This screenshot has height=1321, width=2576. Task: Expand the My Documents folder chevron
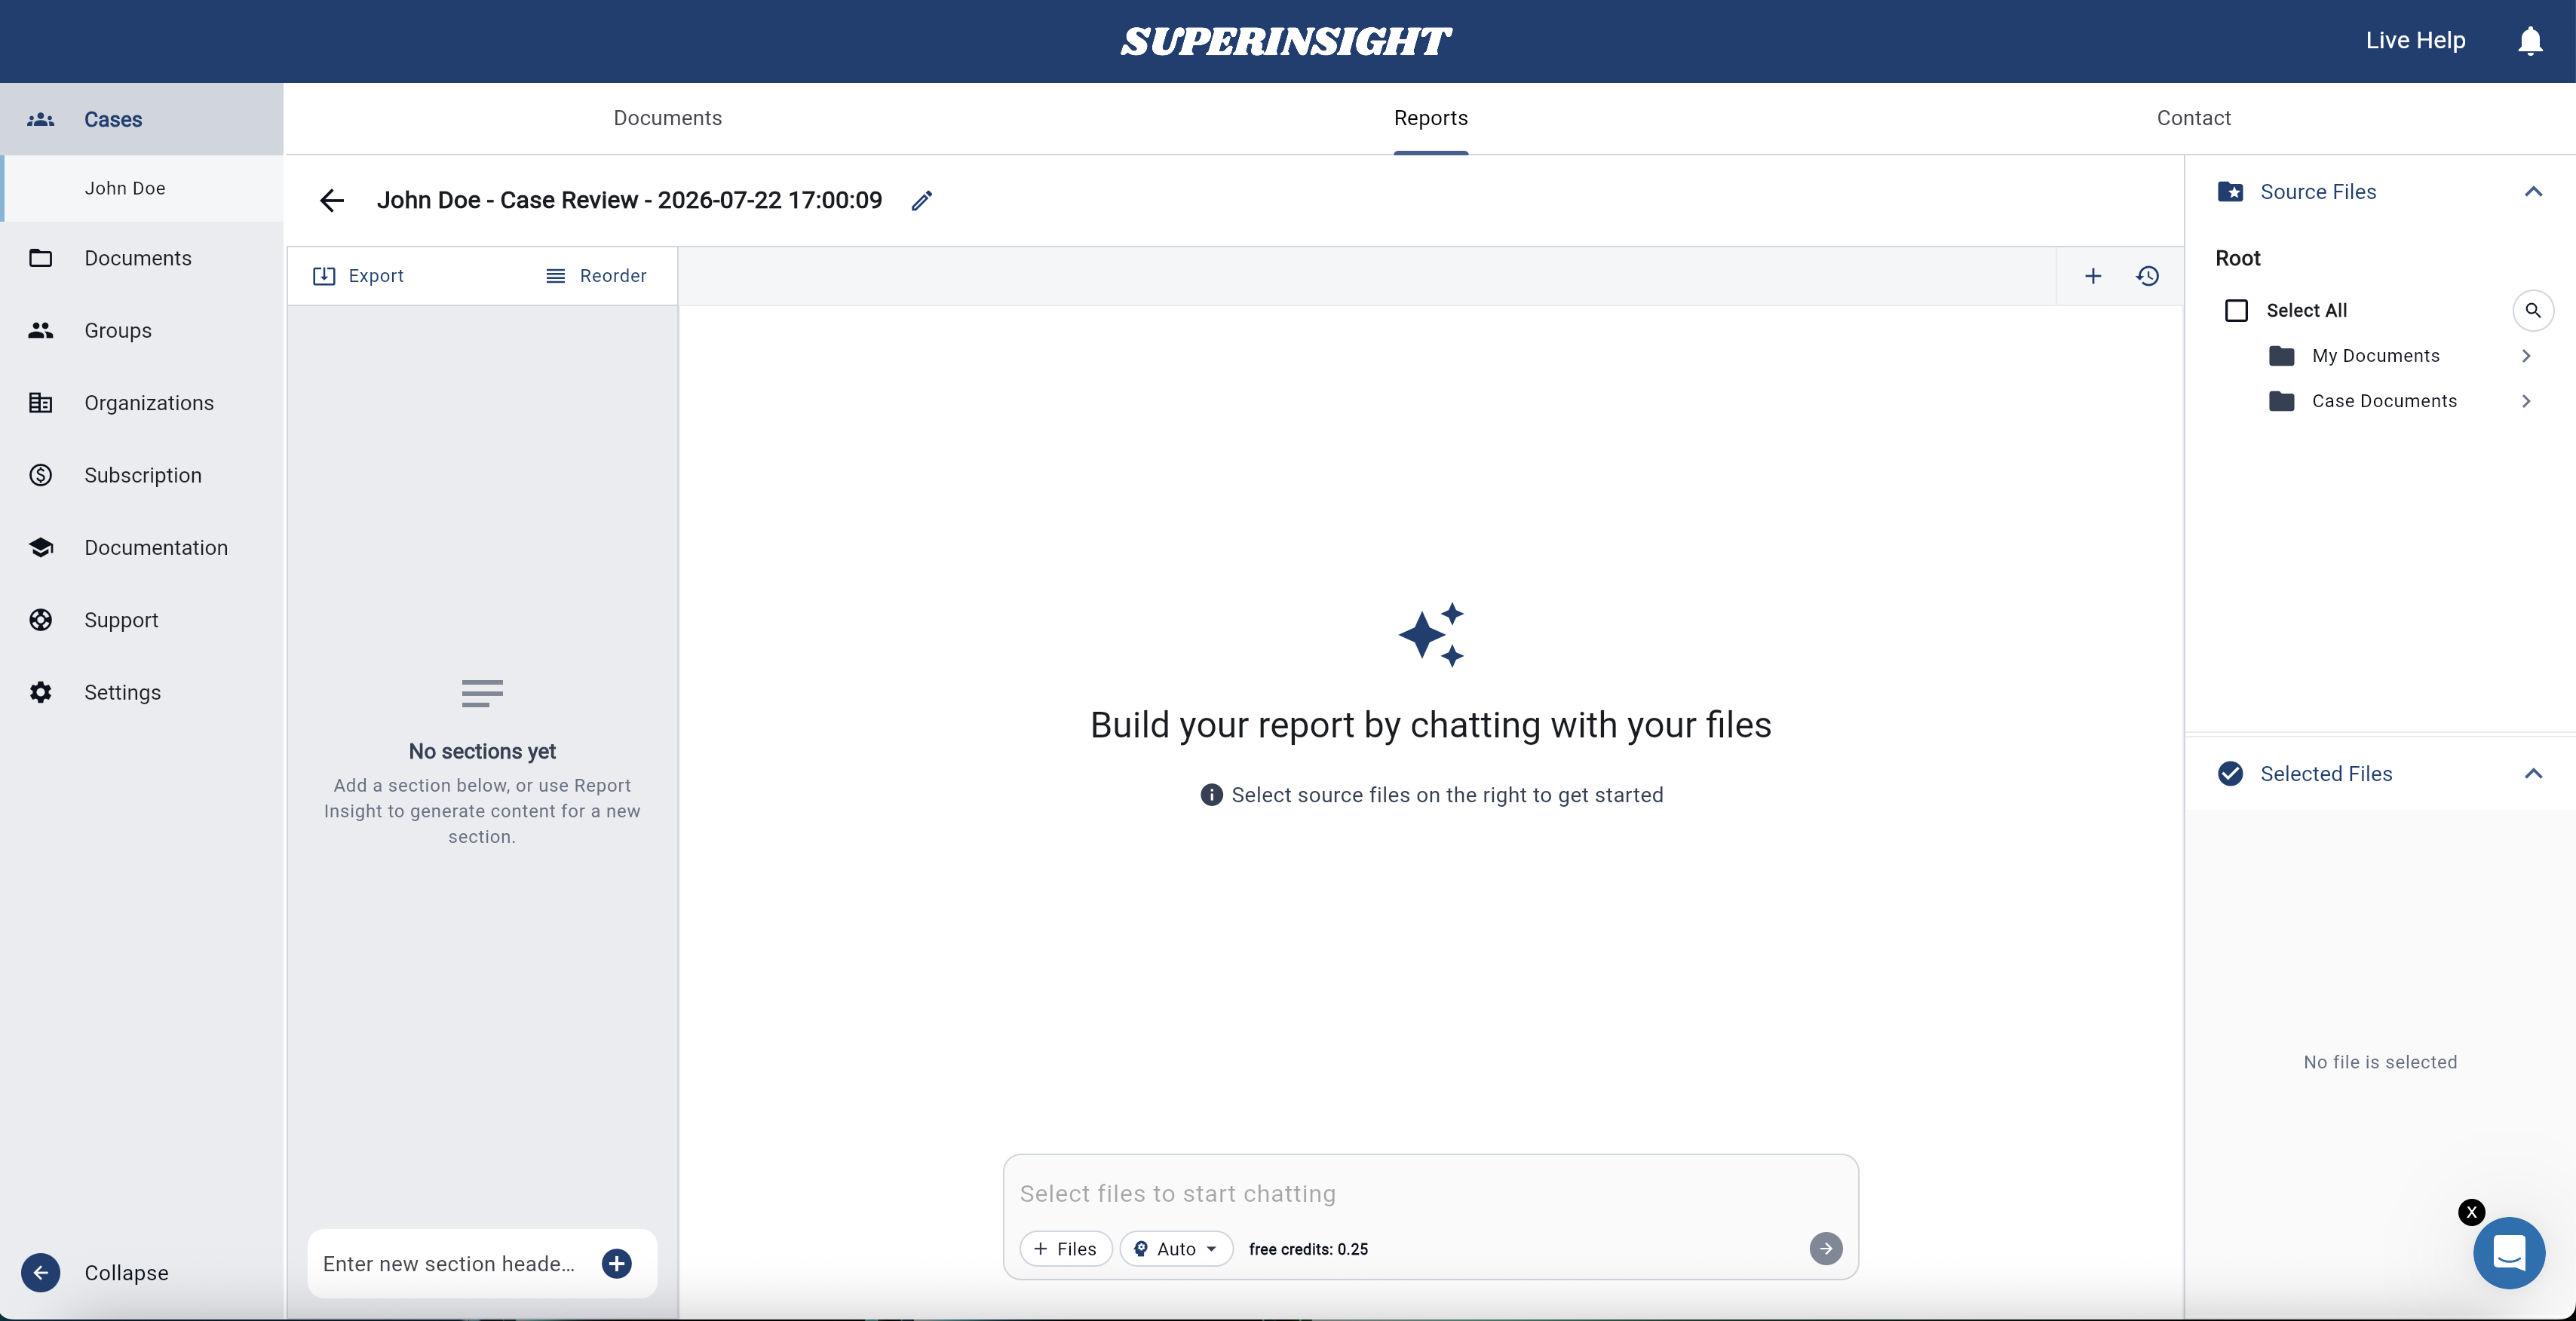point(2526,356)
